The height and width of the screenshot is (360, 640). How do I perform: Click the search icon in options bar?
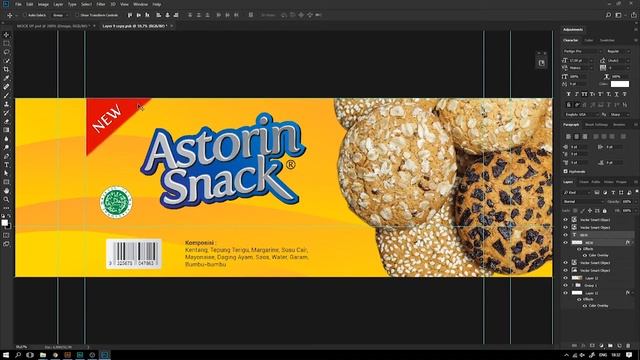pos(608,15)
